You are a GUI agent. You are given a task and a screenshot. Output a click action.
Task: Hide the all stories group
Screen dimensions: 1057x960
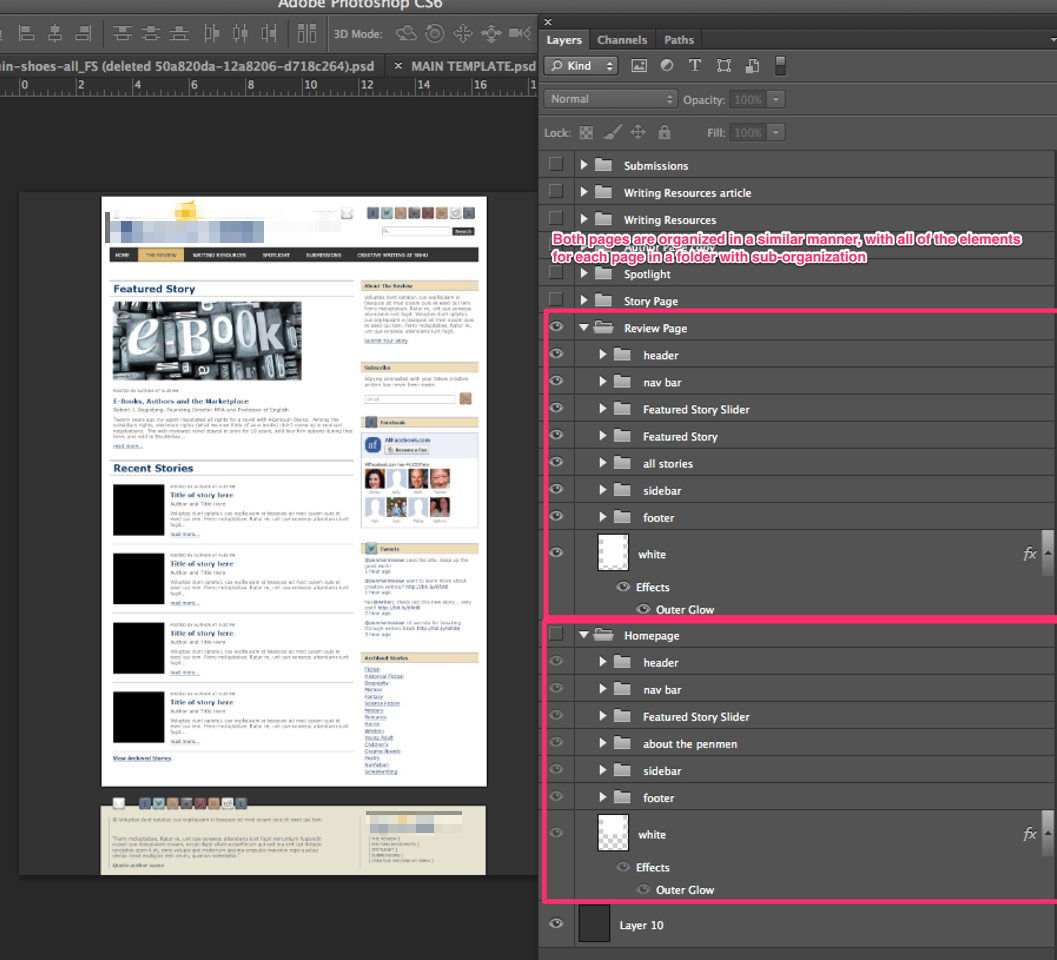point(556,462)
